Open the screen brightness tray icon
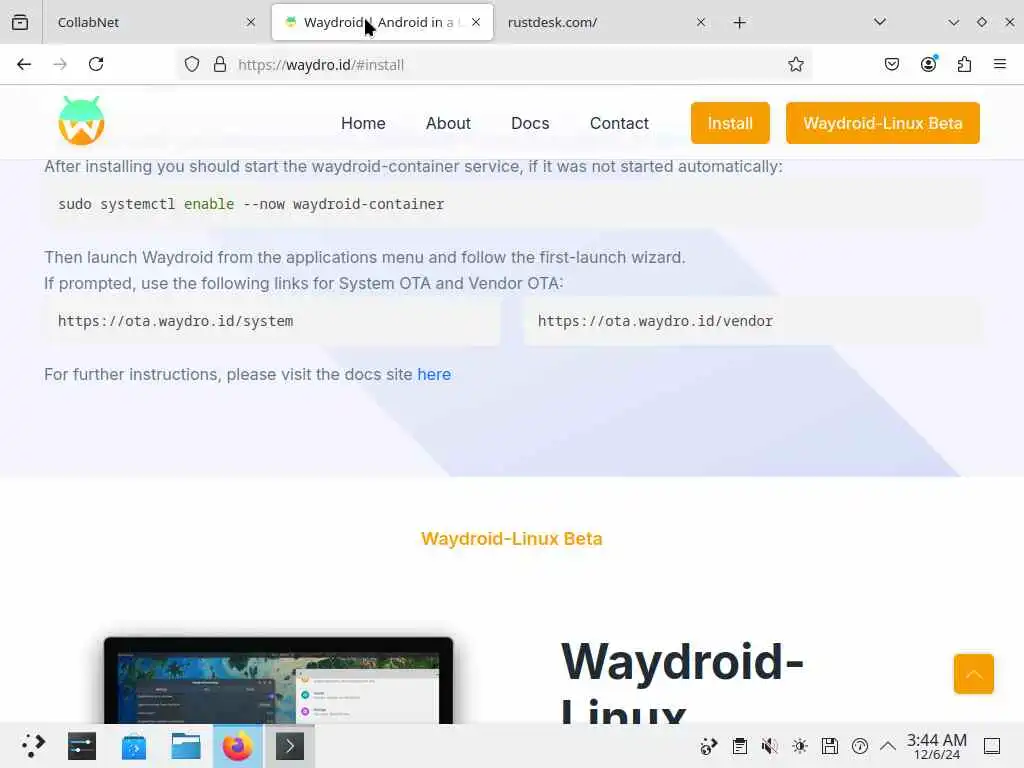The image size is (1024, 768). pos(799,746)
